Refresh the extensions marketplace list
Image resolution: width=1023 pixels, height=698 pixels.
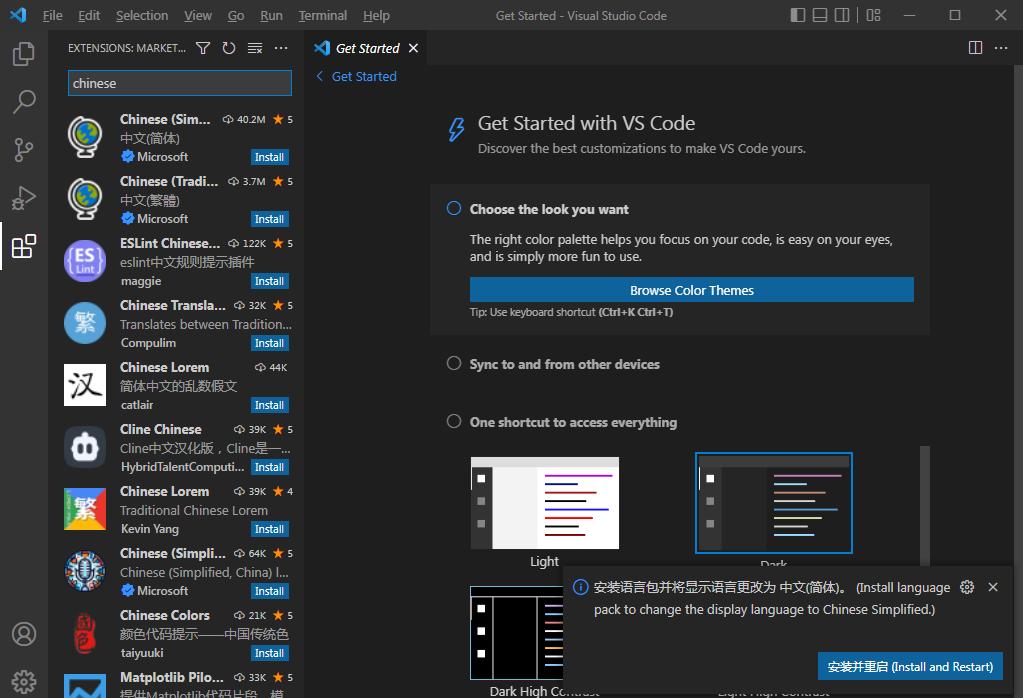tap(228, 47)
